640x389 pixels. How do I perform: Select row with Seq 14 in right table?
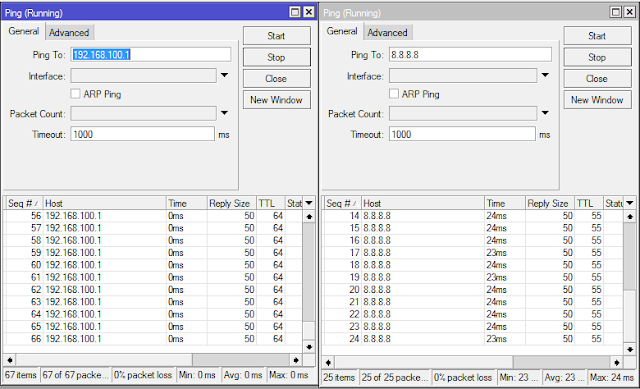(473, 216)
